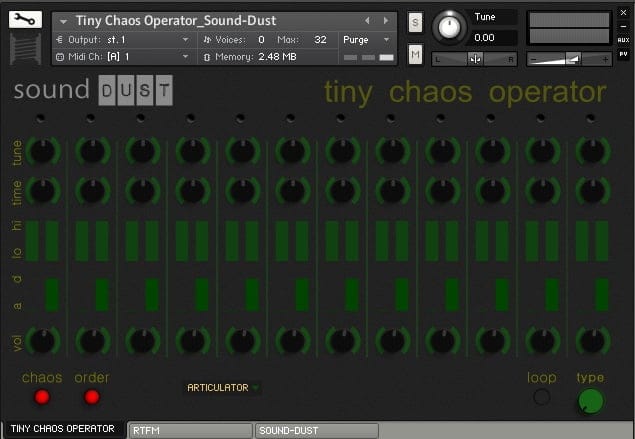
Task: Open instrument edit mode with the wrench icon
Action: [x=25, y=19]
